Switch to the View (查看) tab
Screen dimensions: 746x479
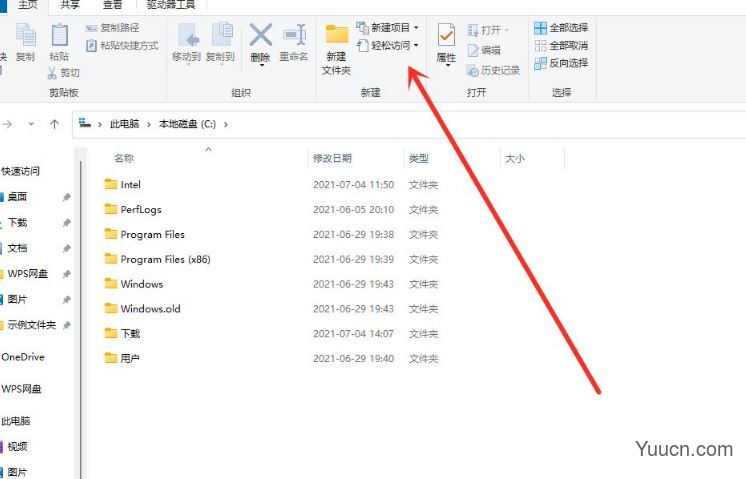[112, 5]
